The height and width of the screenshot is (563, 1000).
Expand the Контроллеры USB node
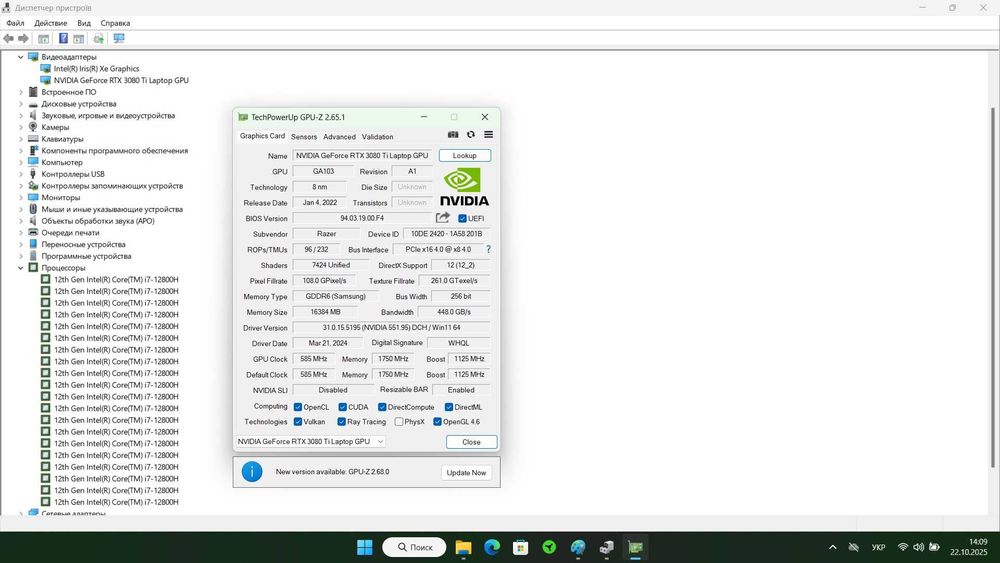[x=20, y=174]
